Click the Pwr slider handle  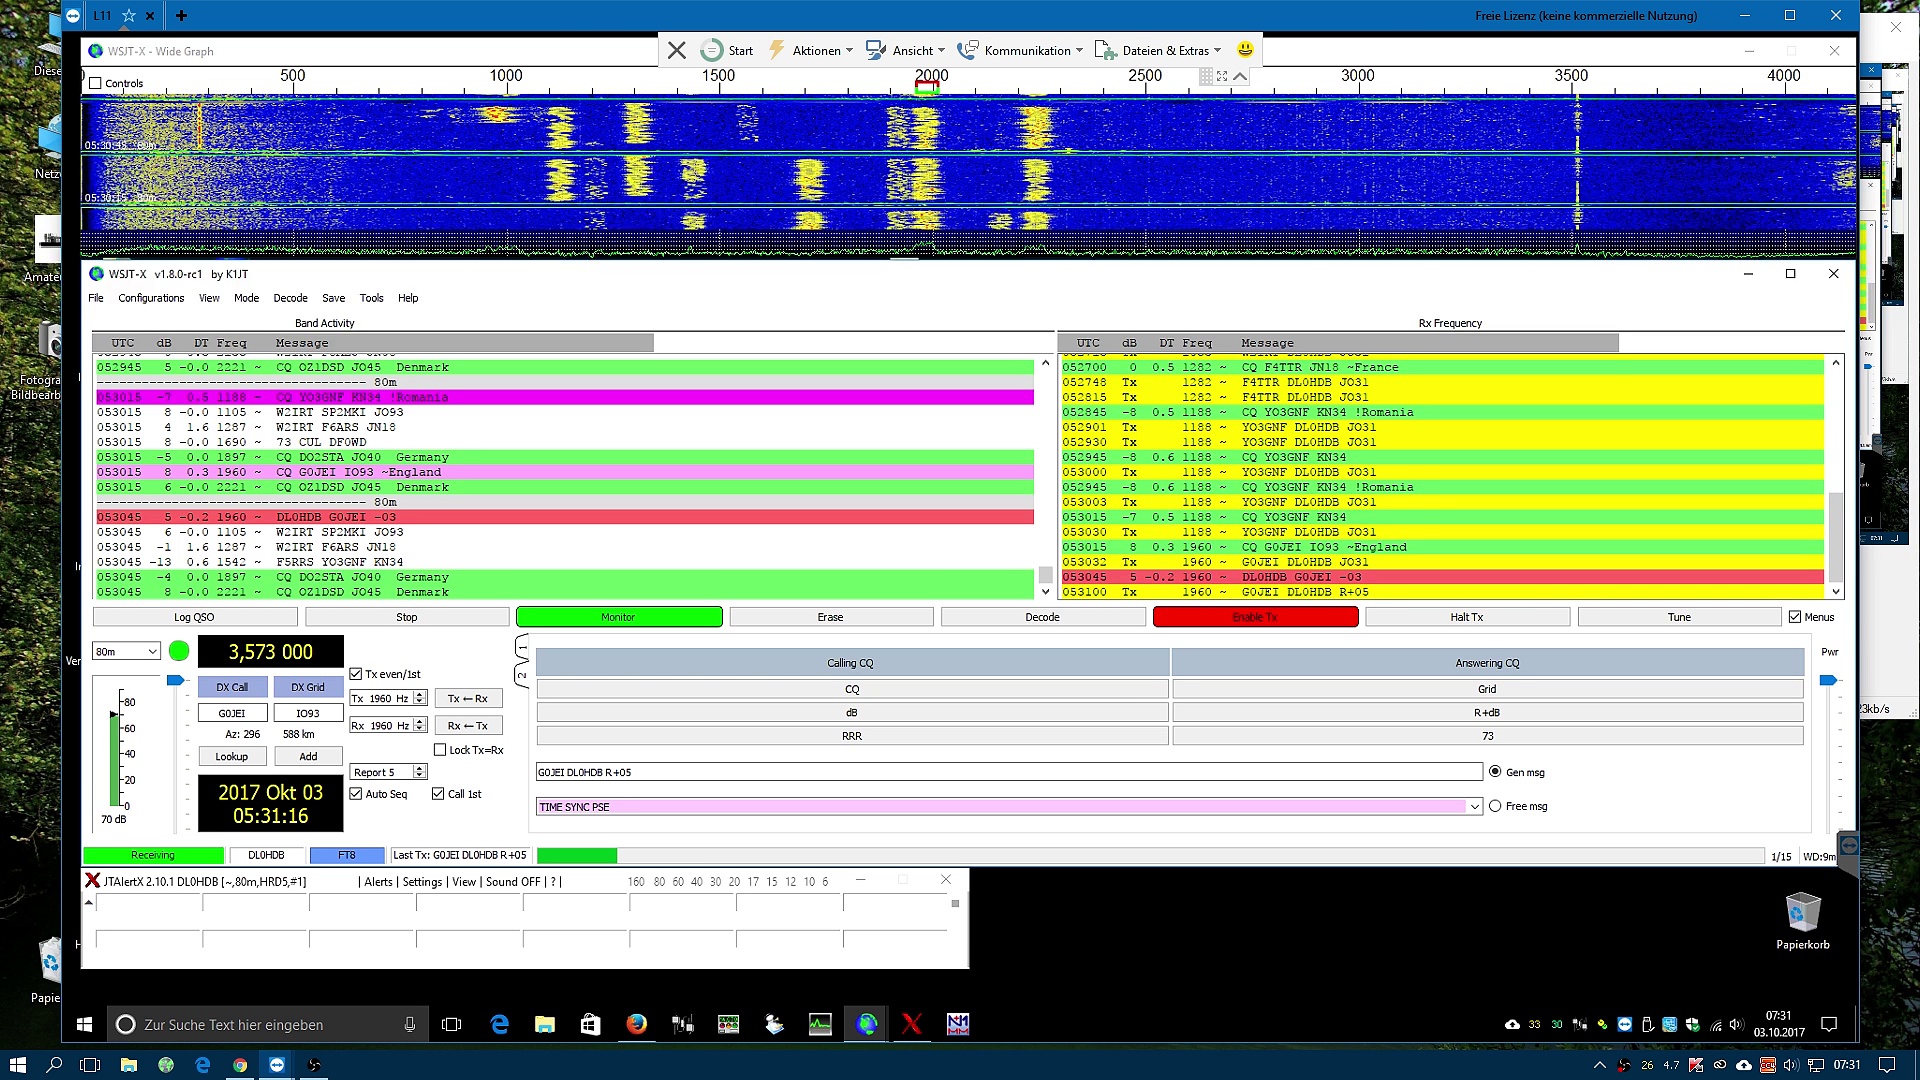point(1828,681)
